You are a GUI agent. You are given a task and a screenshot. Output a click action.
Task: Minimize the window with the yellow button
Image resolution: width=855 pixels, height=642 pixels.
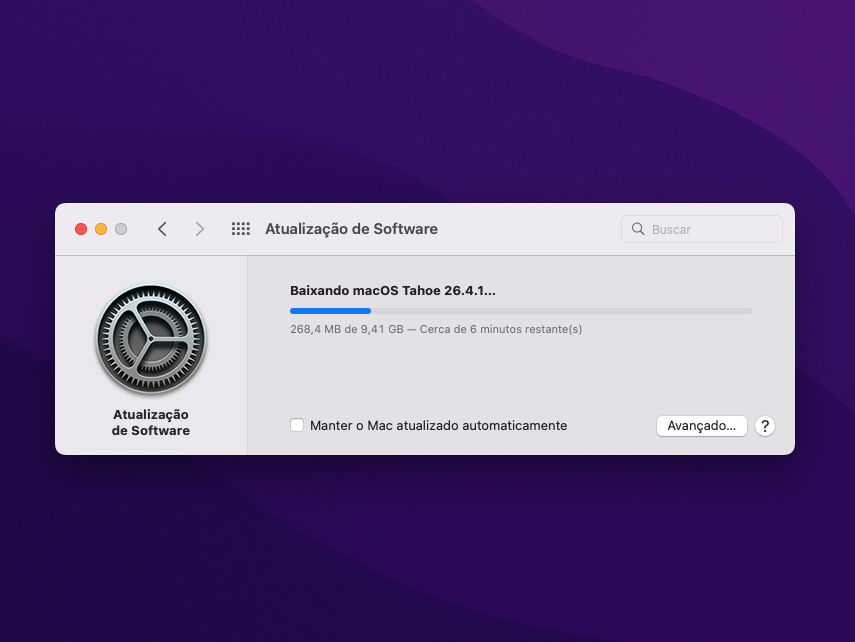point(101,229)
